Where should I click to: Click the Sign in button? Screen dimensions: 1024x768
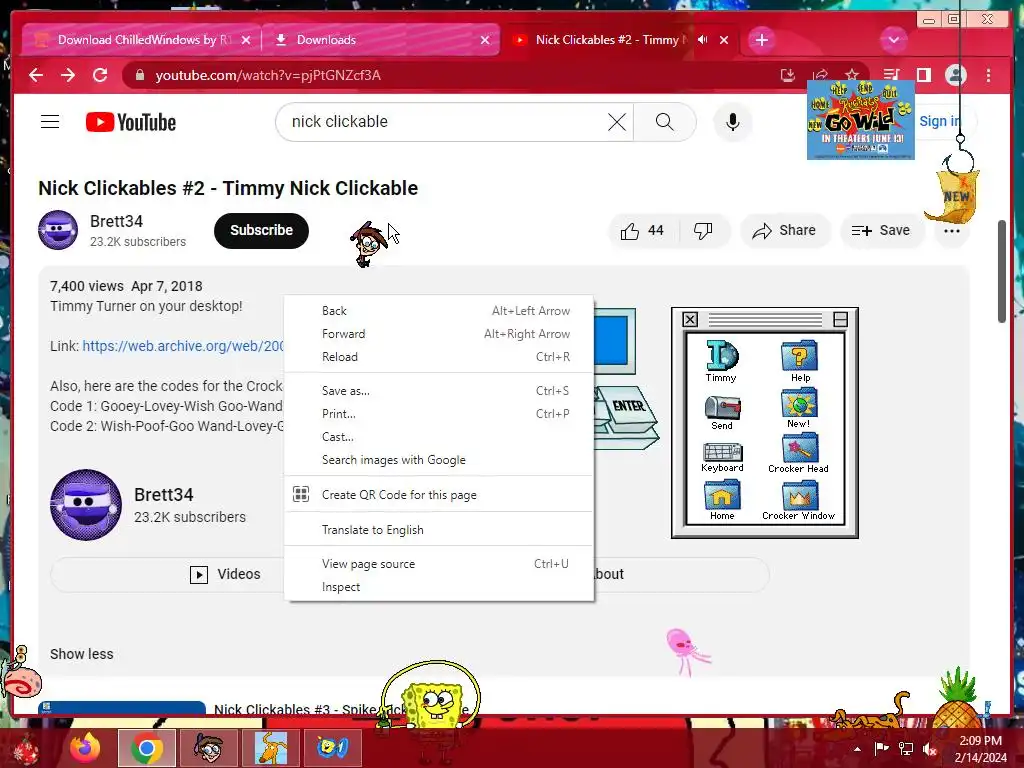point(940,121)
